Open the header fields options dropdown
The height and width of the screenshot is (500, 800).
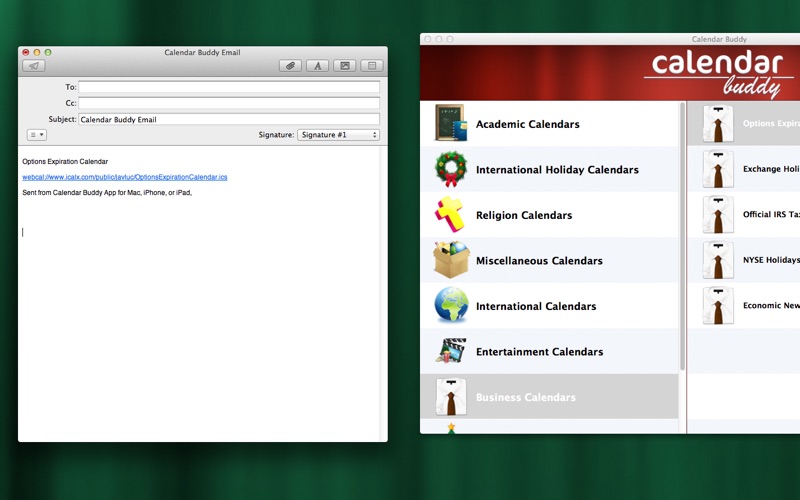click(37, 135)
